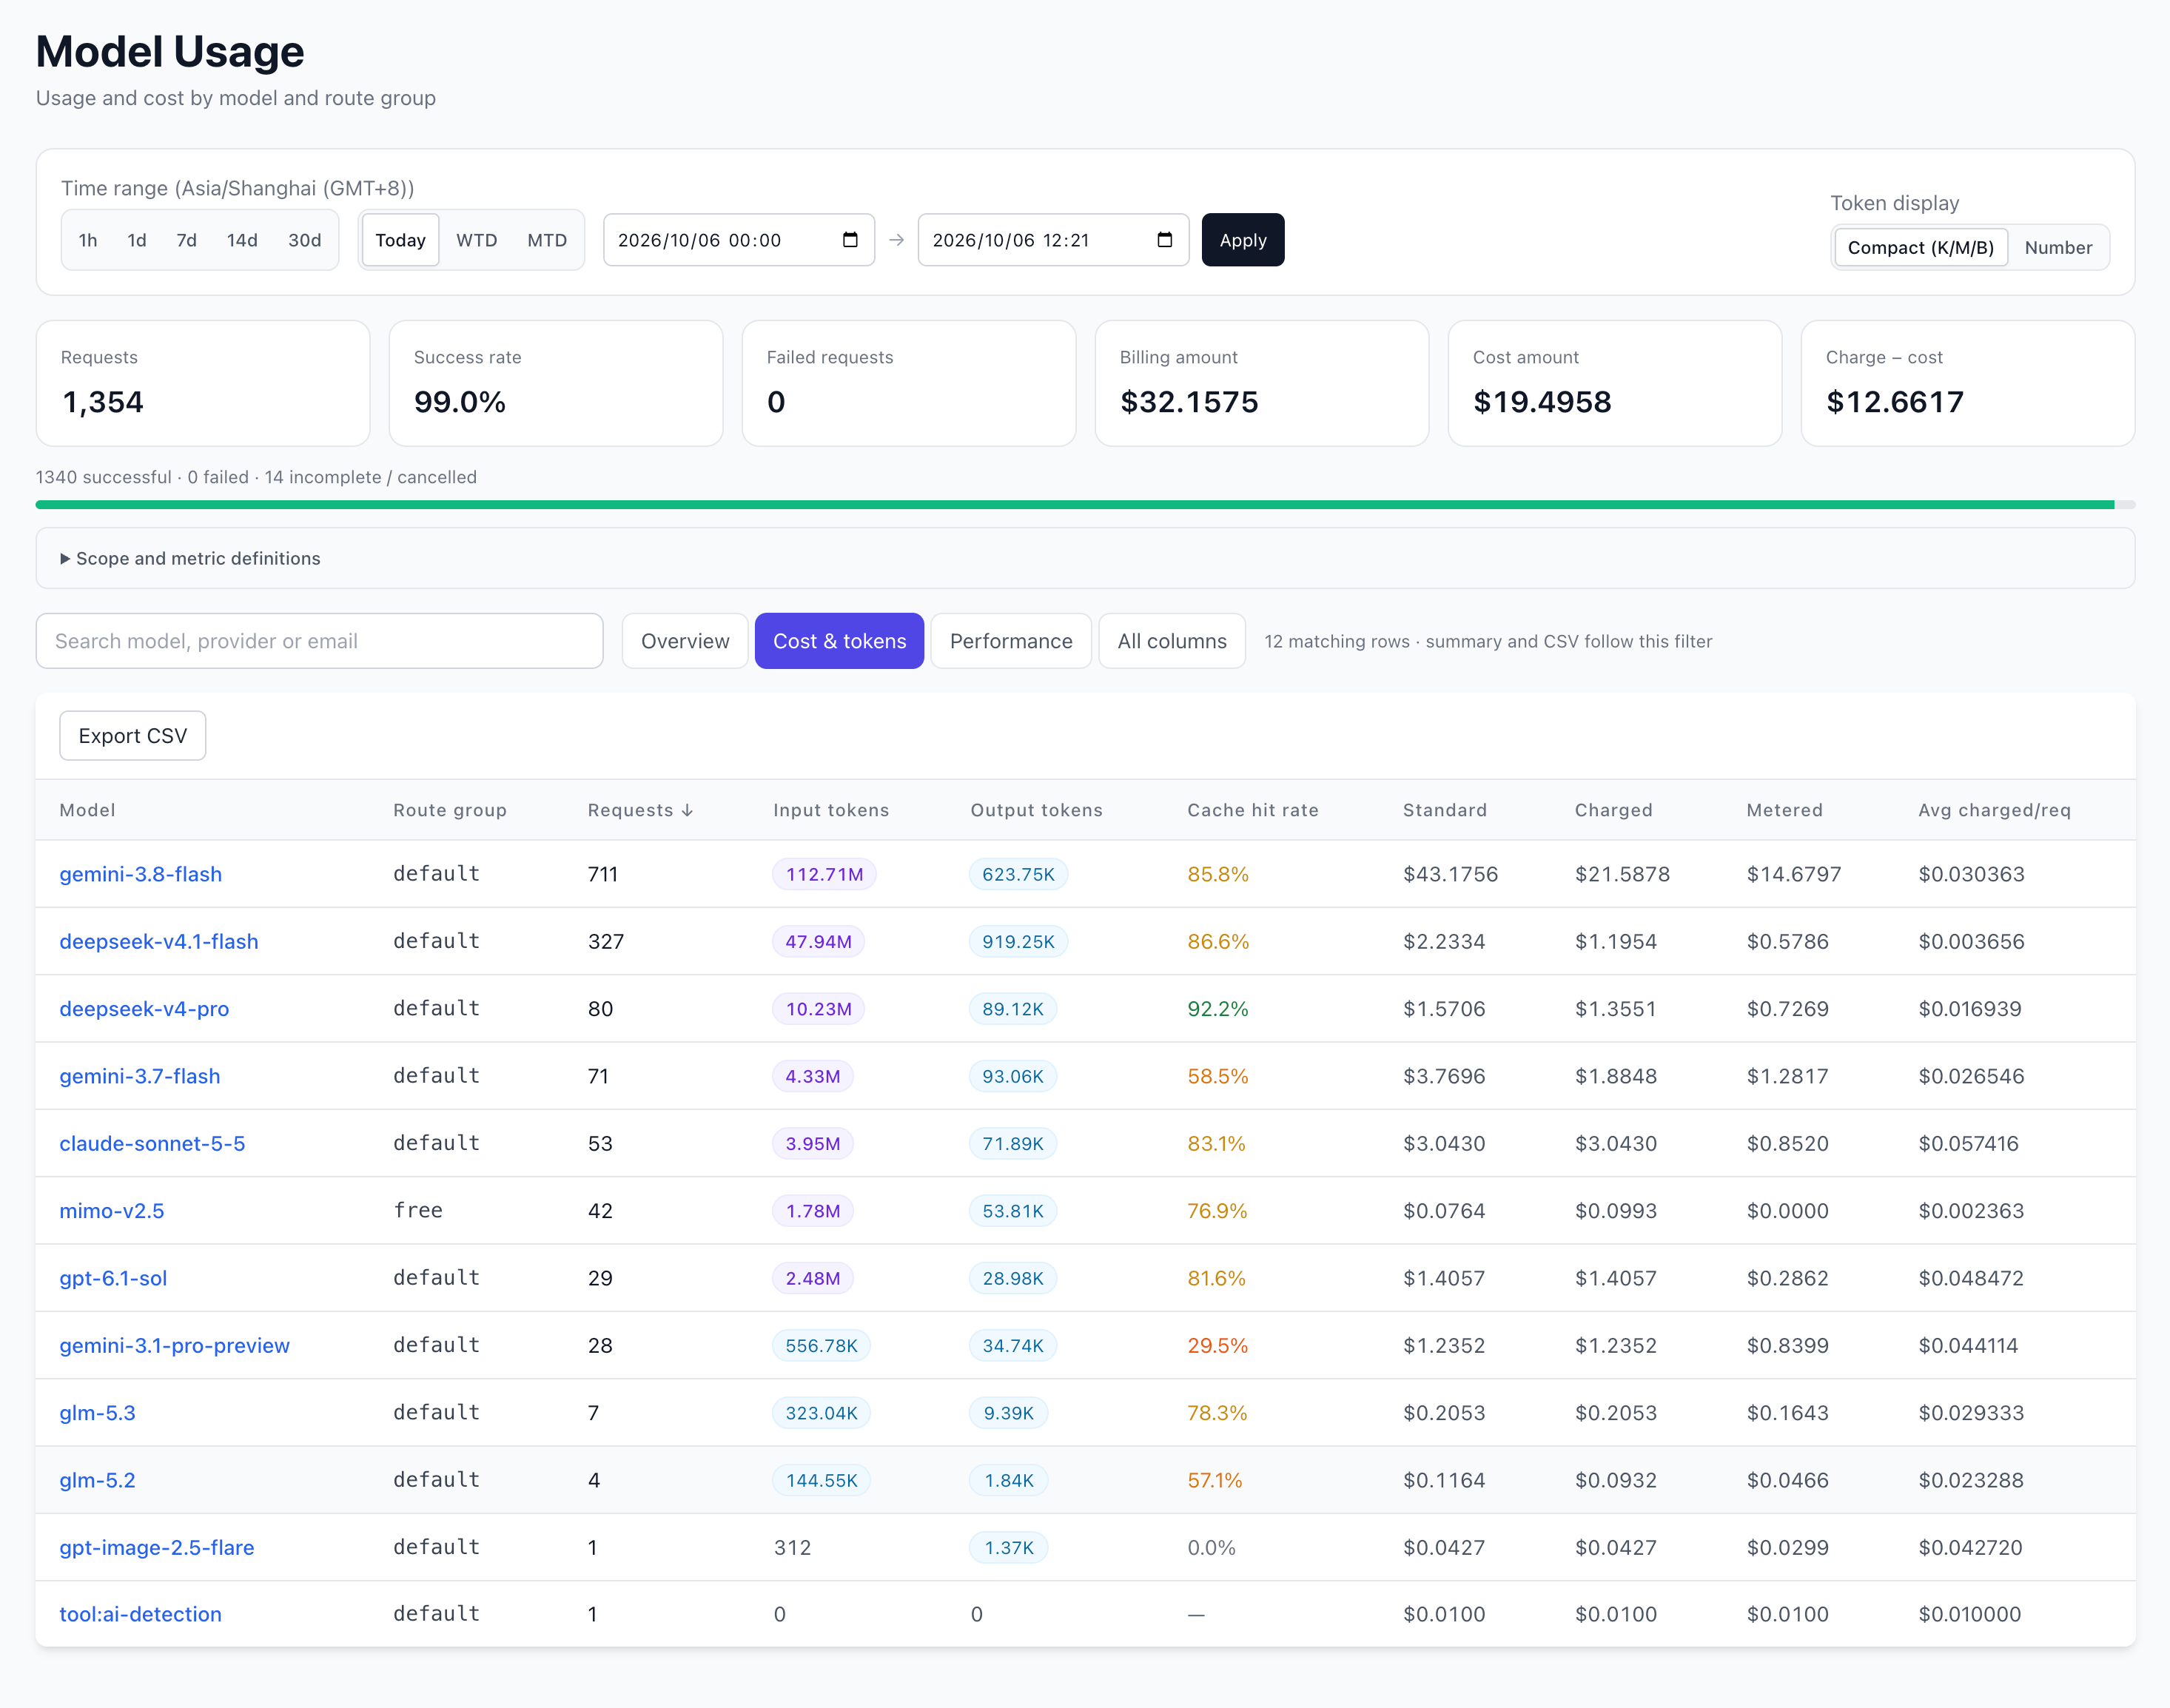Click the Input tokens column header
2170x1708 pixels.
pyautogui.click(x=831, y=811)
